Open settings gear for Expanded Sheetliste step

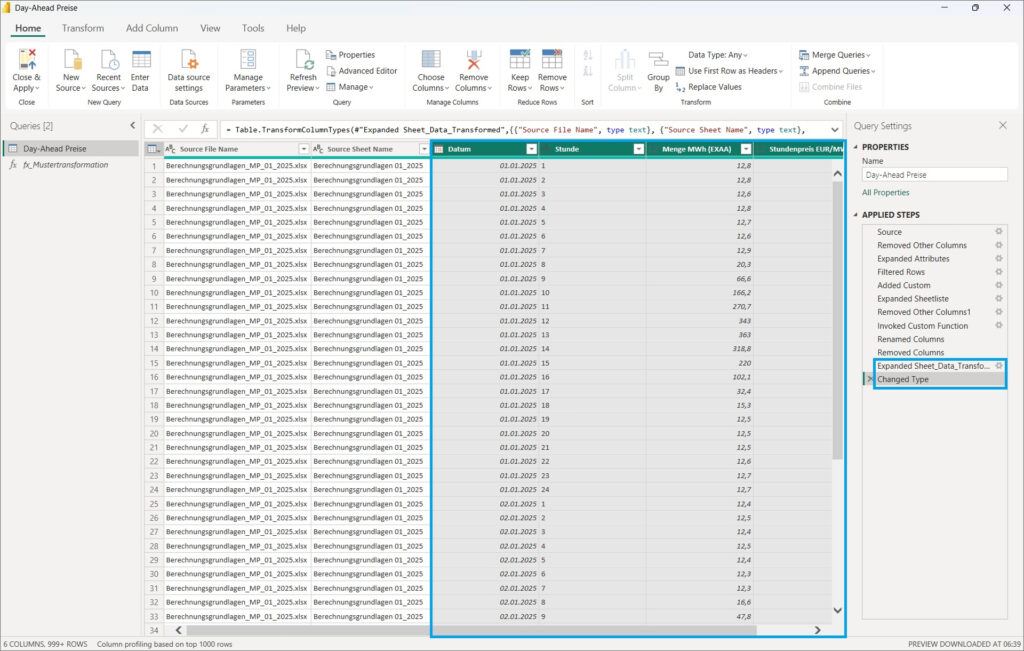[999, 298]
